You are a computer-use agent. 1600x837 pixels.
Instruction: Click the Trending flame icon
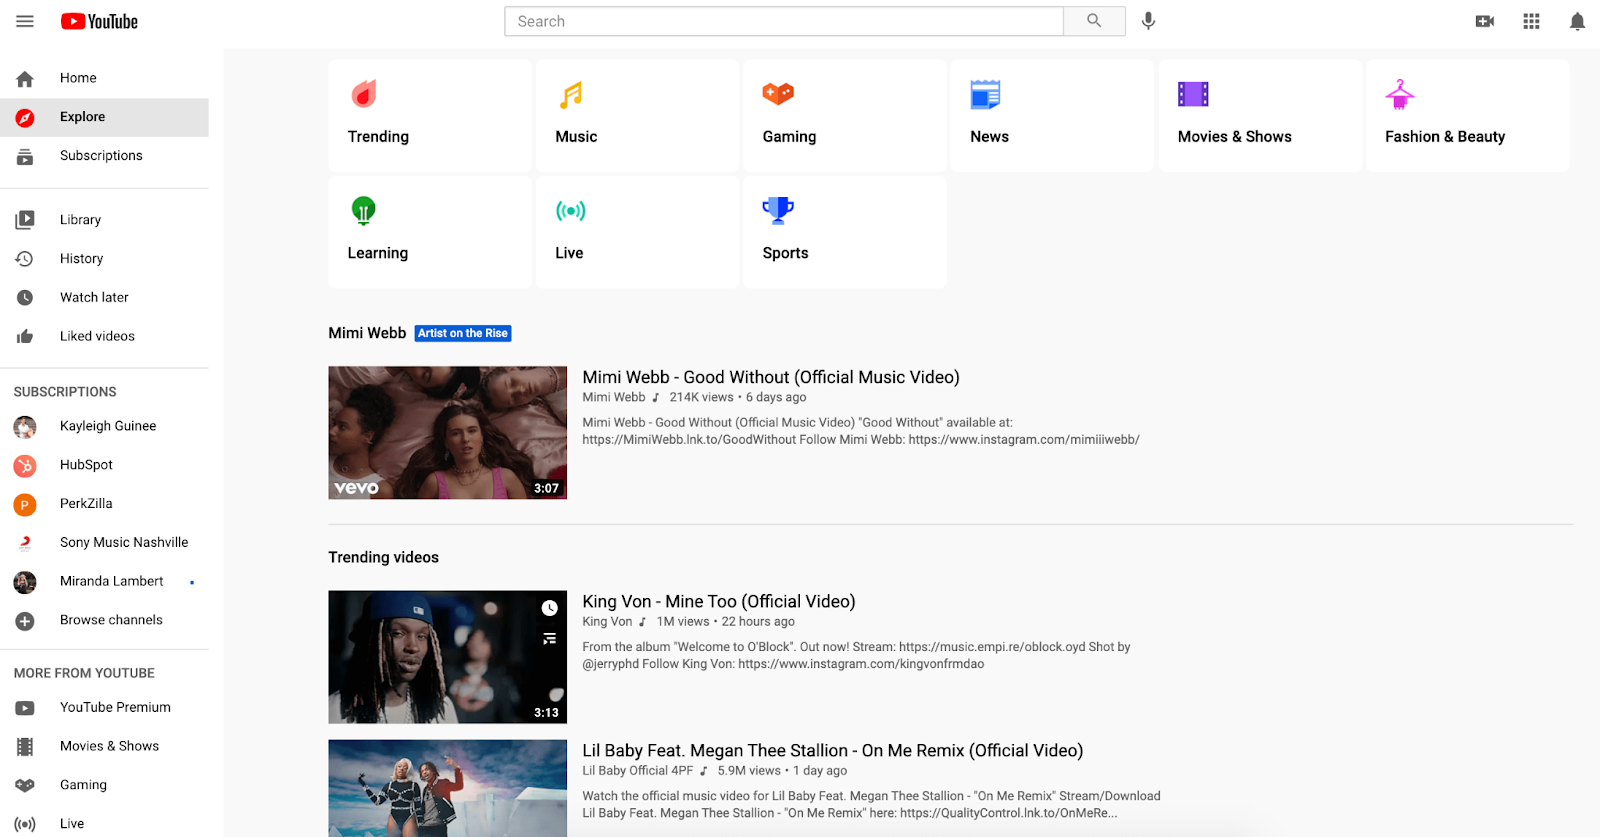tap(364, 94)
